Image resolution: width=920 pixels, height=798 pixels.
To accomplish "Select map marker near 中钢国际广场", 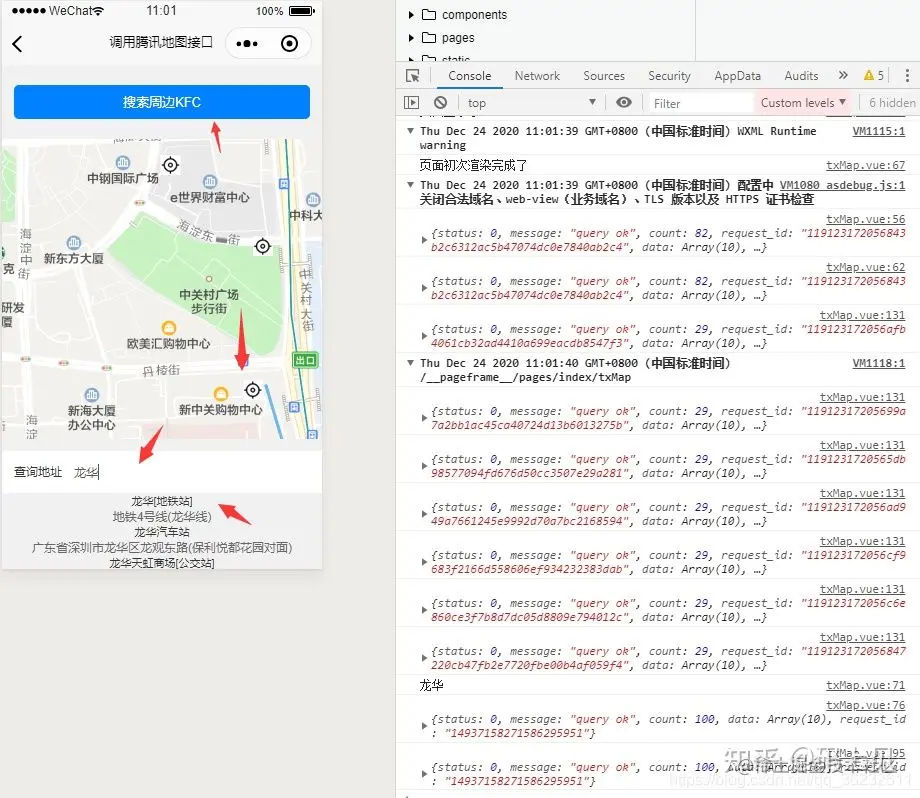I will click(170, 165).
